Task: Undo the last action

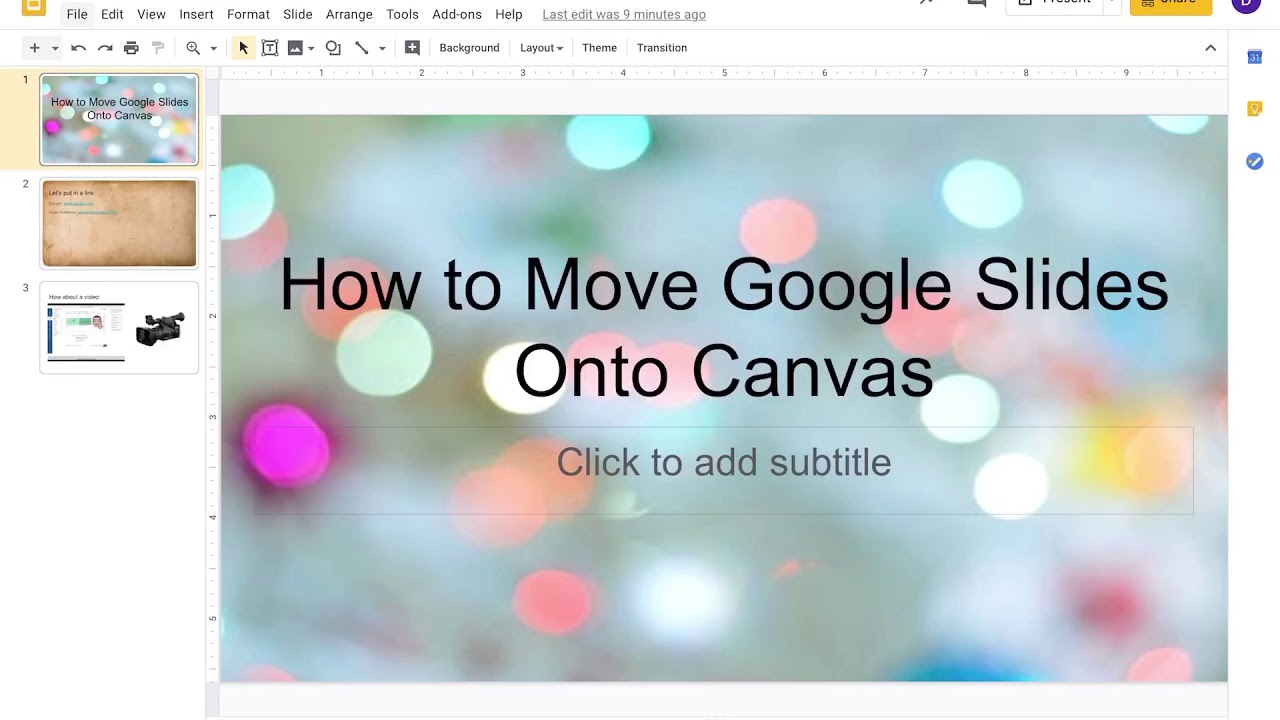Action: click(x=78, y=48)
